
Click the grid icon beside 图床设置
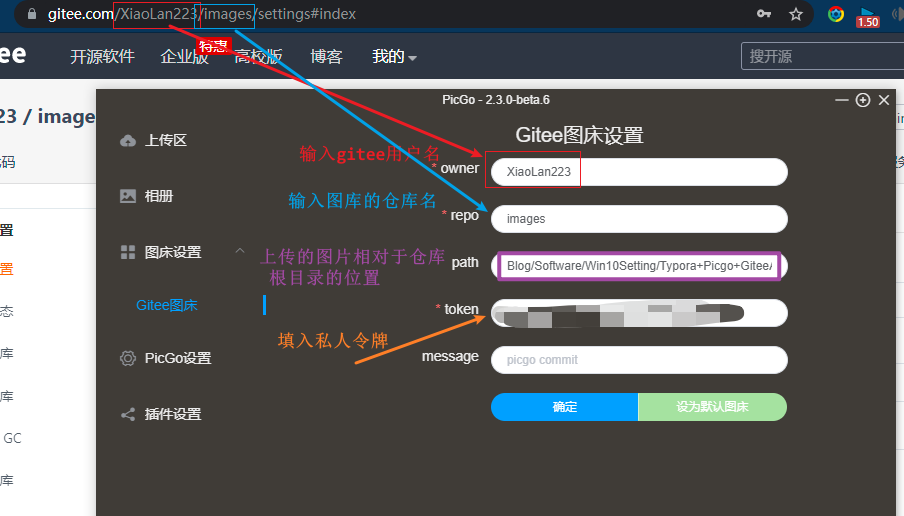point(128,252)
